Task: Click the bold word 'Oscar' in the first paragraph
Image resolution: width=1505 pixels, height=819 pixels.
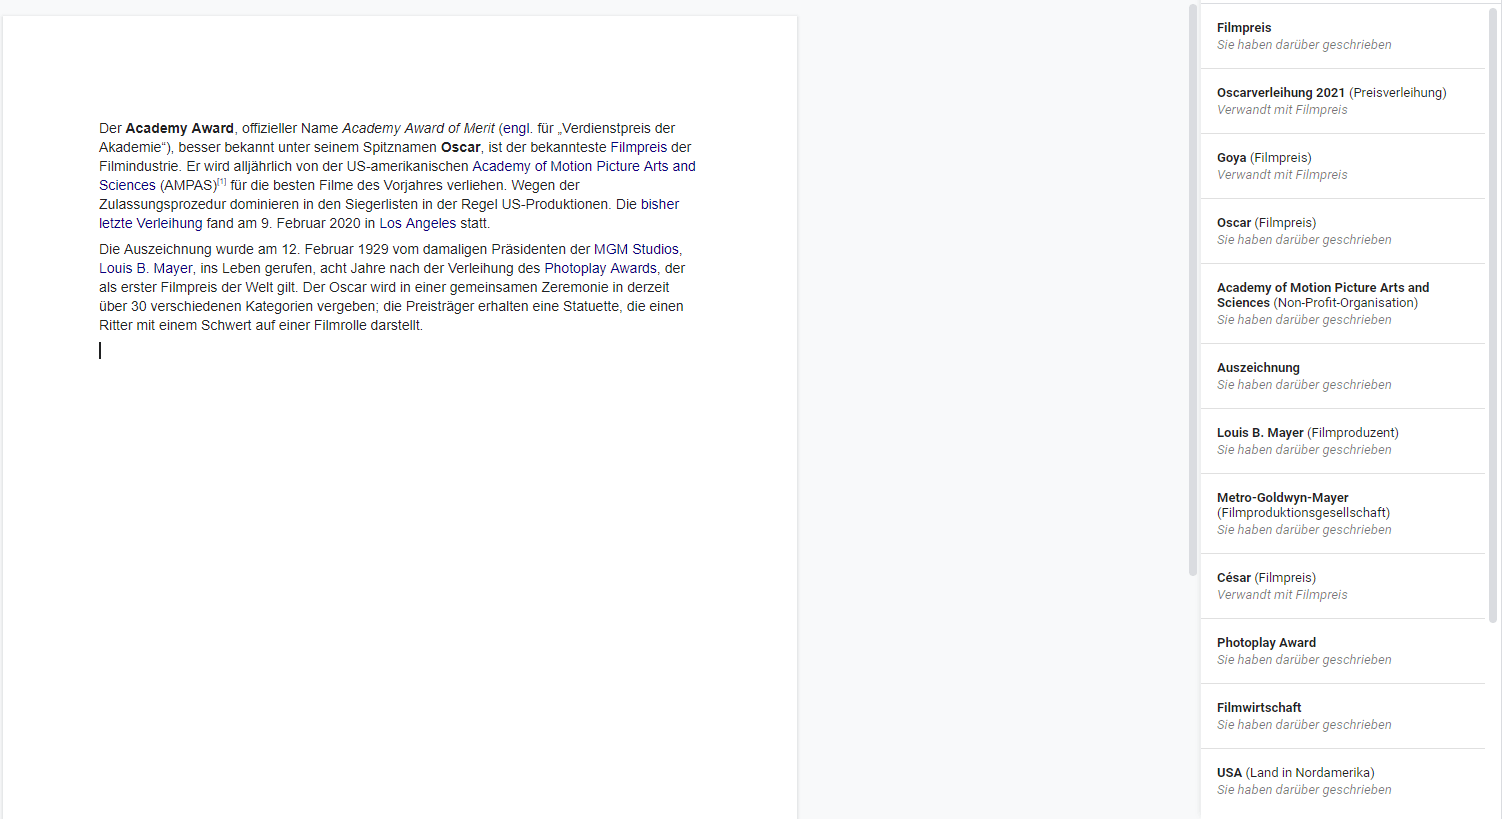Action: (x=461, y=147)
